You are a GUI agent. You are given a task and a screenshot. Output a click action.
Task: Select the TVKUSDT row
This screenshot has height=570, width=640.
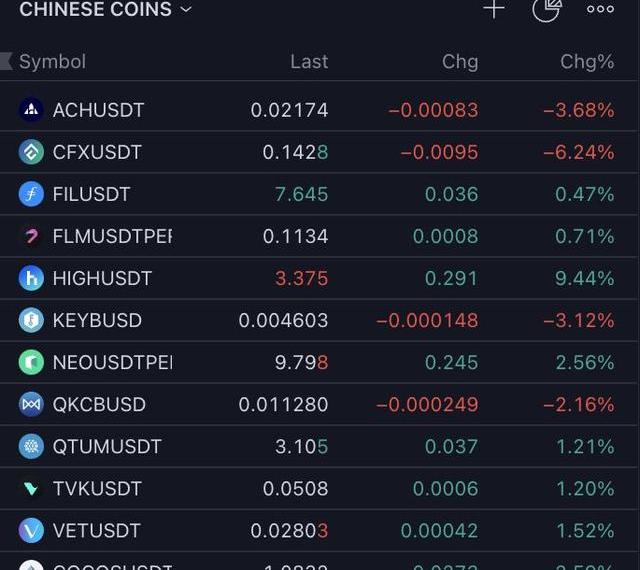319,488
